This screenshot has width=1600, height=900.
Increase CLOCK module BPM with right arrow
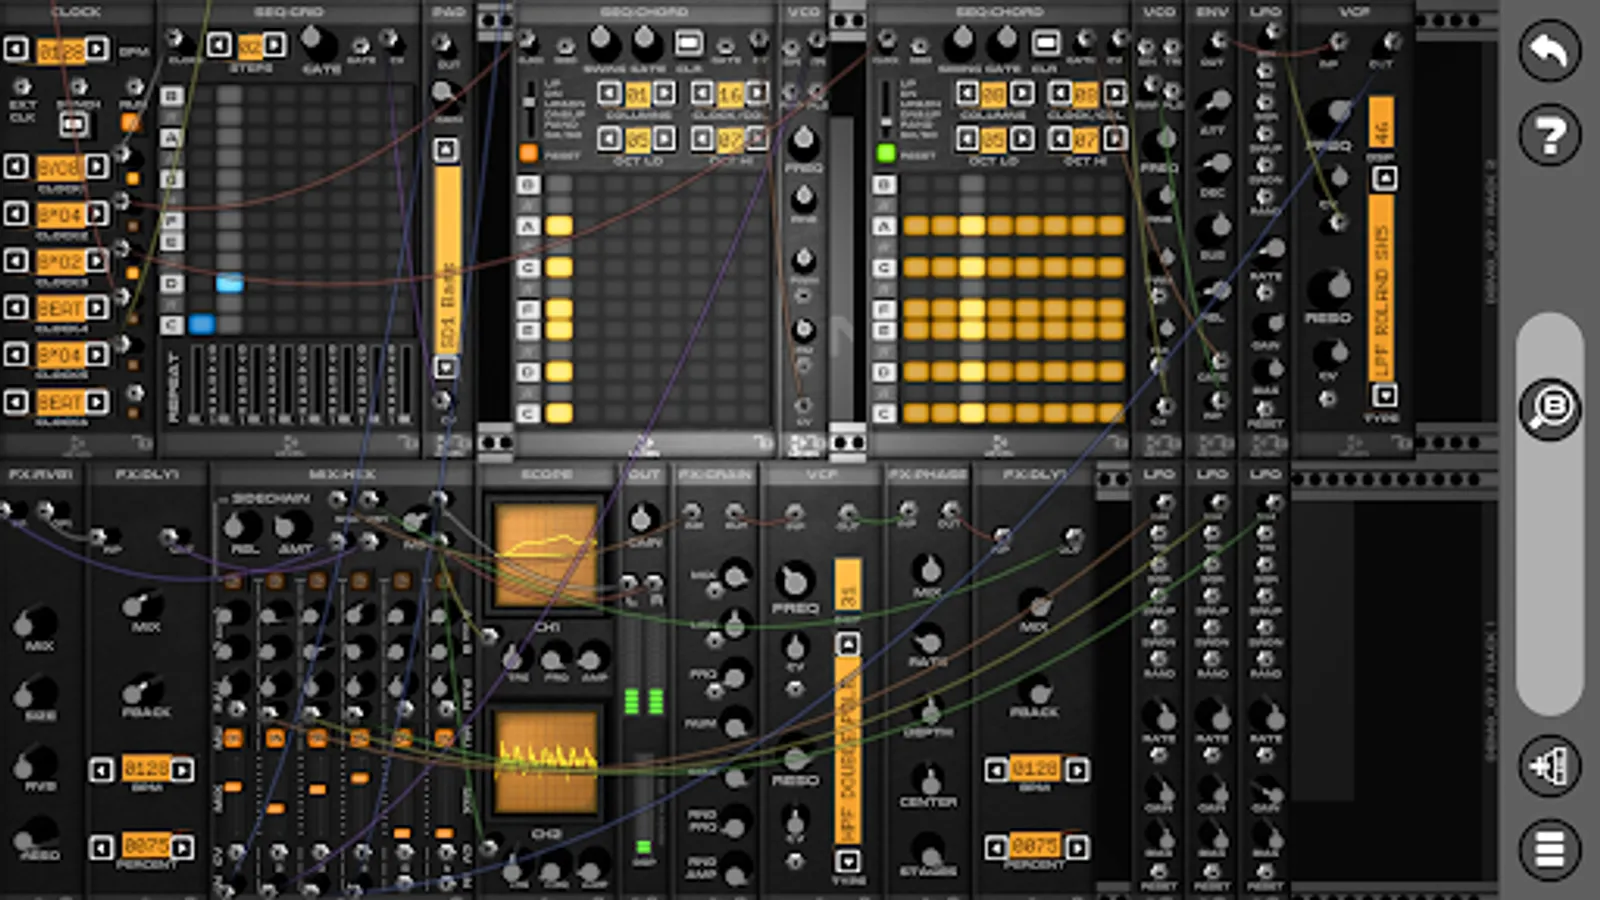point(97,49)
